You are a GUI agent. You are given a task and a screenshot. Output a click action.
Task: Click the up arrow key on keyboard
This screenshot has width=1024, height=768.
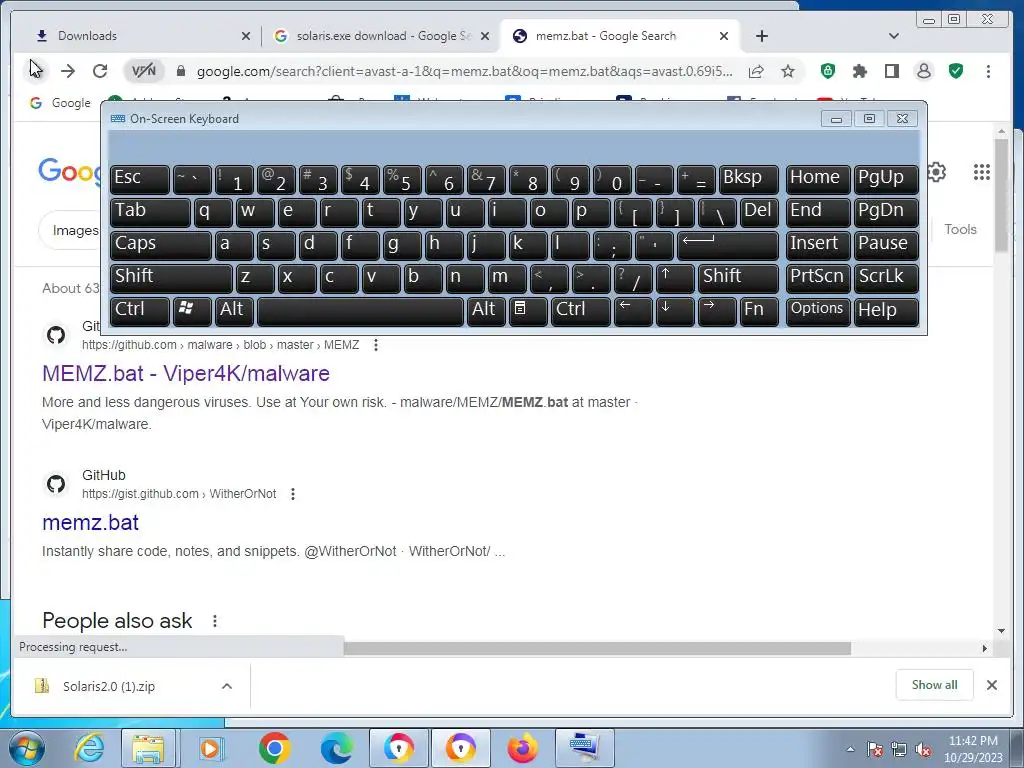(x=675, y=278)
